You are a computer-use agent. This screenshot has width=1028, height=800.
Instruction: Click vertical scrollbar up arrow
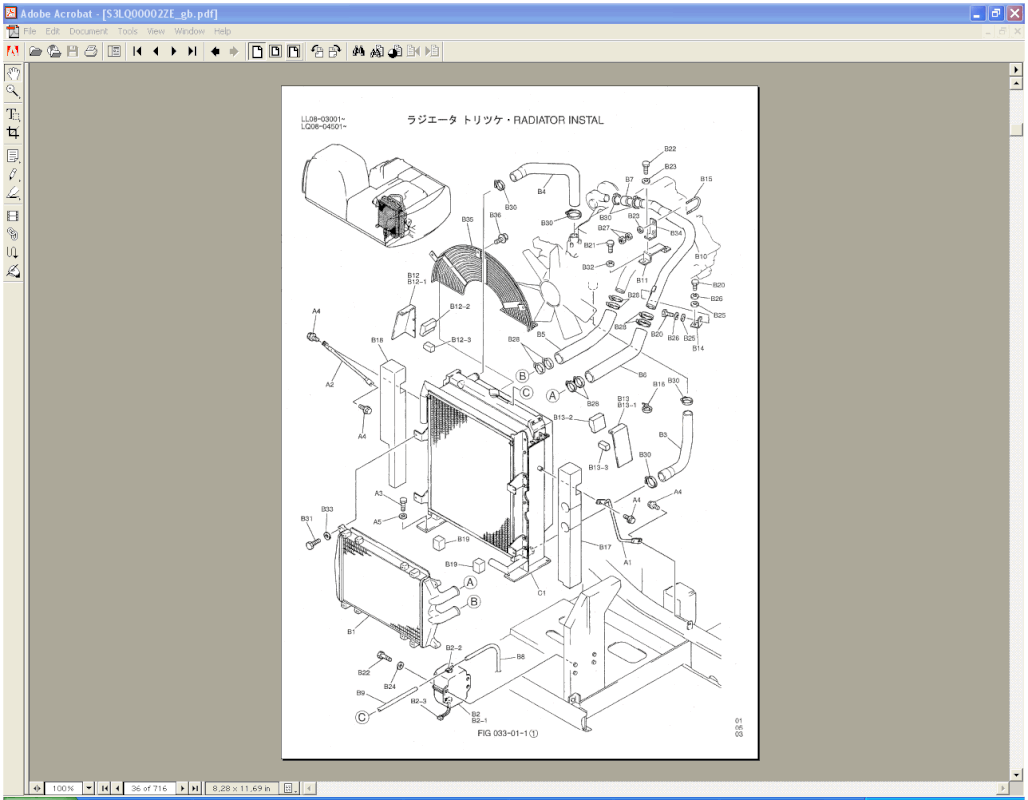pyautogui.click(x=1016, y=83)
